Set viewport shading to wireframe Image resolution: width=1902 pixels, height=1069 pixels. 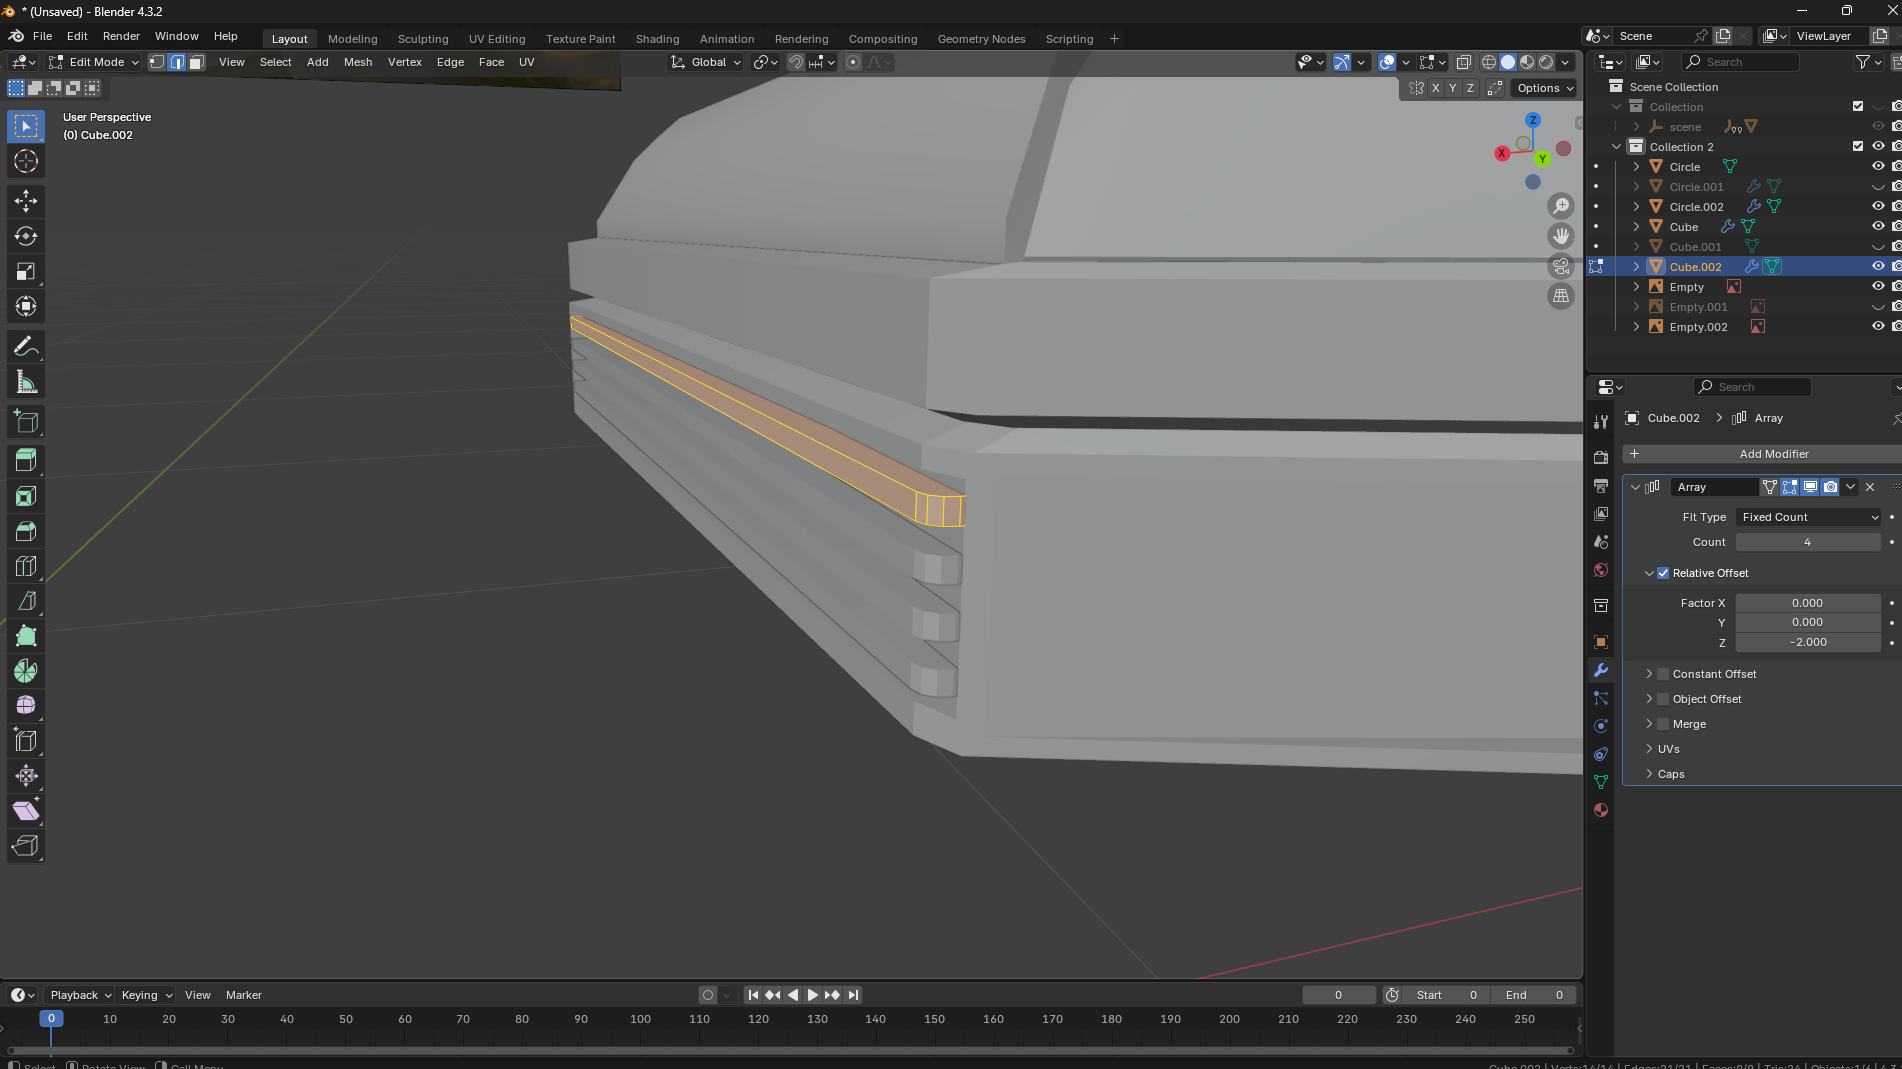pos(1489,62)
